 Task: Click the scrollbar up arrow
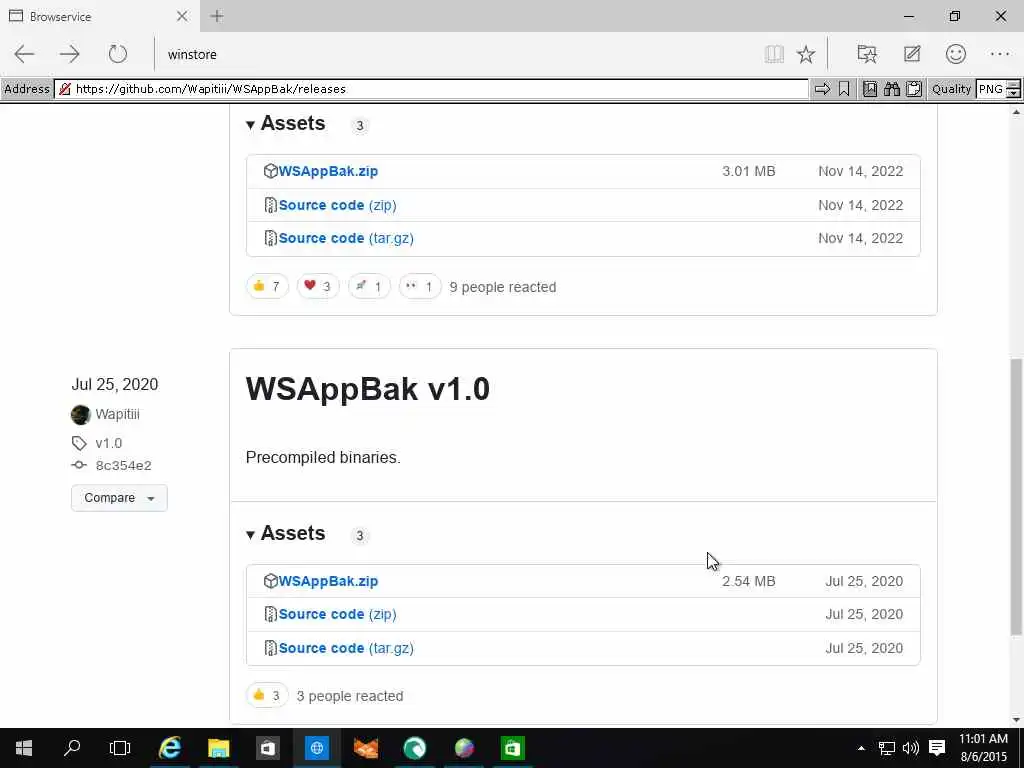pos(1016,113)
